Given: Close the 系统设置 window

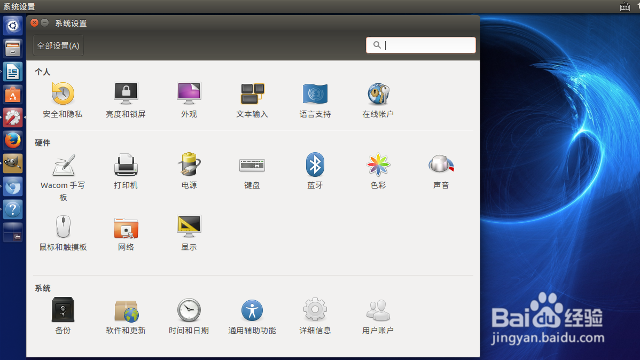Looking at the screenshot, I should (34, 23).
